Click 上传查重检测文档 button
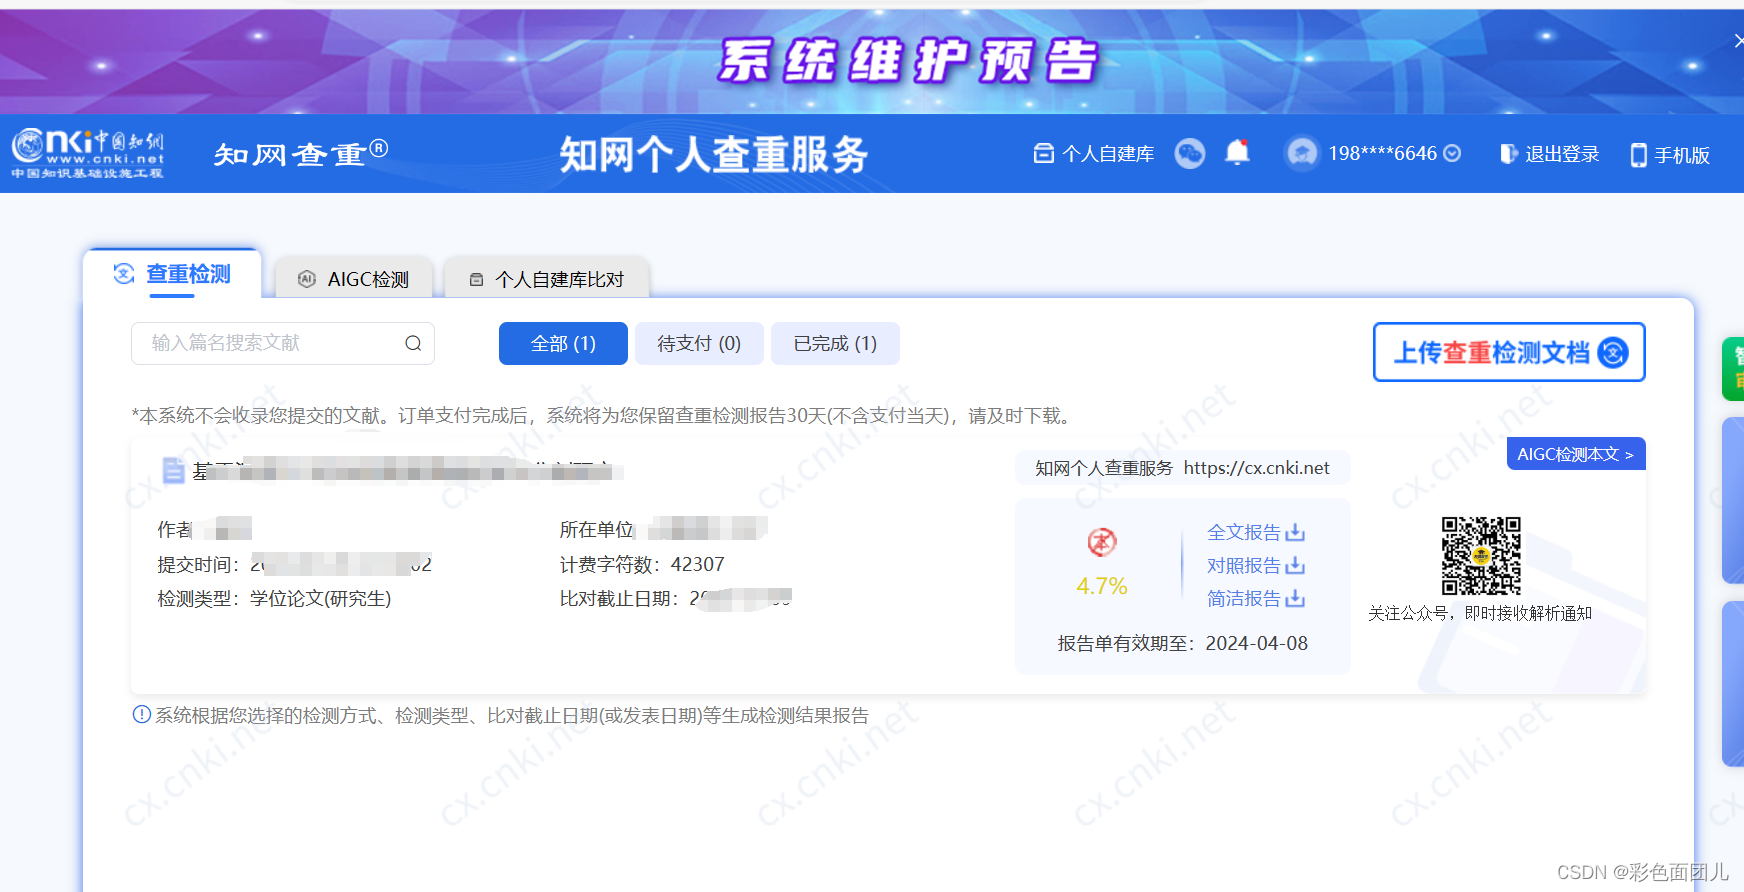 (x=1509, y=352)
